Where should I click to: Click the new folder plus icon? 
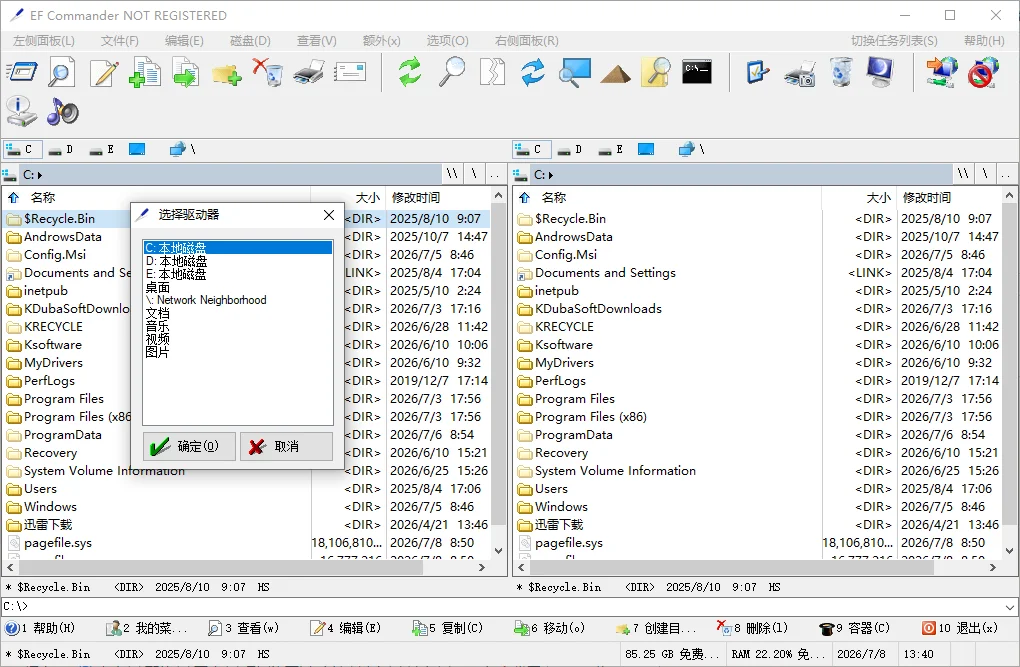pos(226,74)
